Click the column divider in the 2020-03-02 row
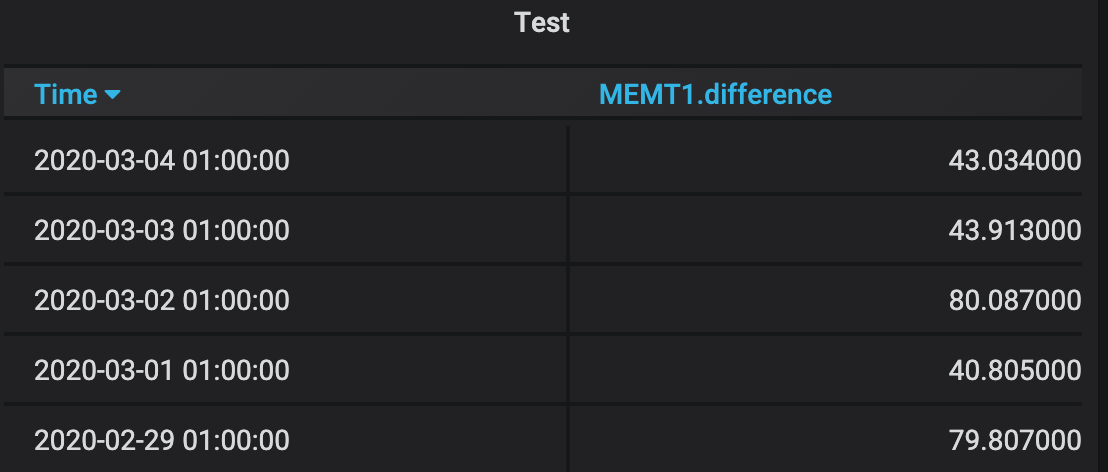The width and height of the screenshot is (1108, 472). coord(568,300)
